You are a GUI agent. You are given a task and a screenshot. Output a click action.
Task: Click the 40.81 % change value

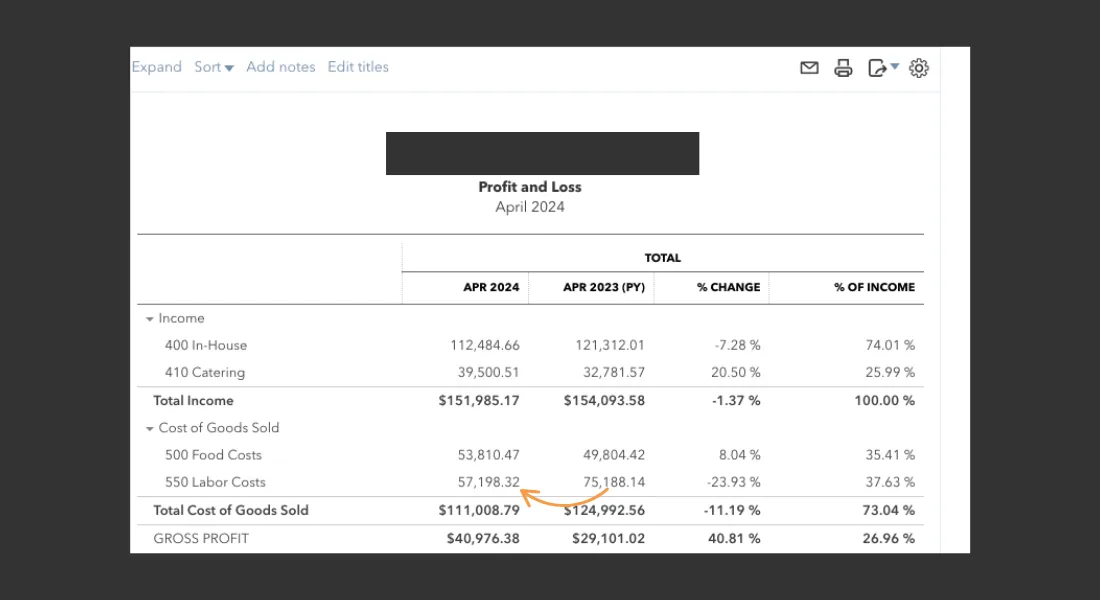pyautogui.click(x=734, y=538)
